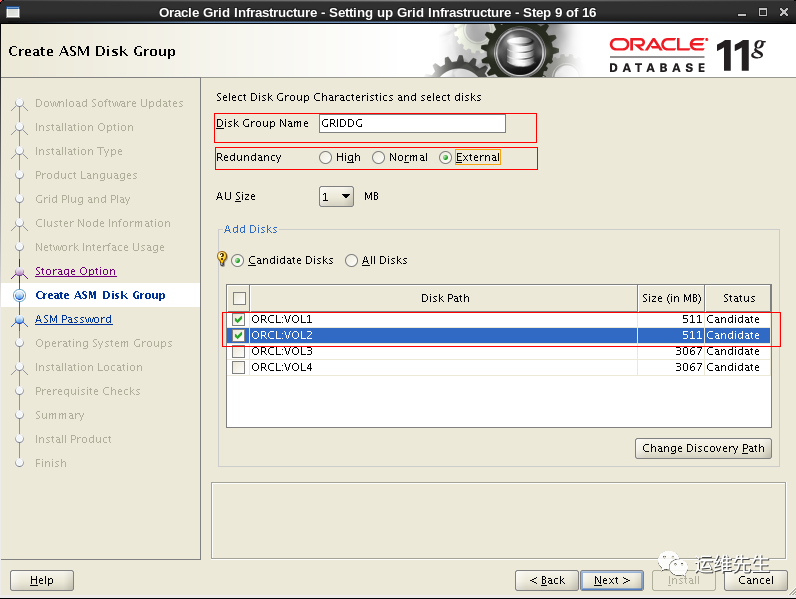Select Normal redundancy option

coord(378,157)
